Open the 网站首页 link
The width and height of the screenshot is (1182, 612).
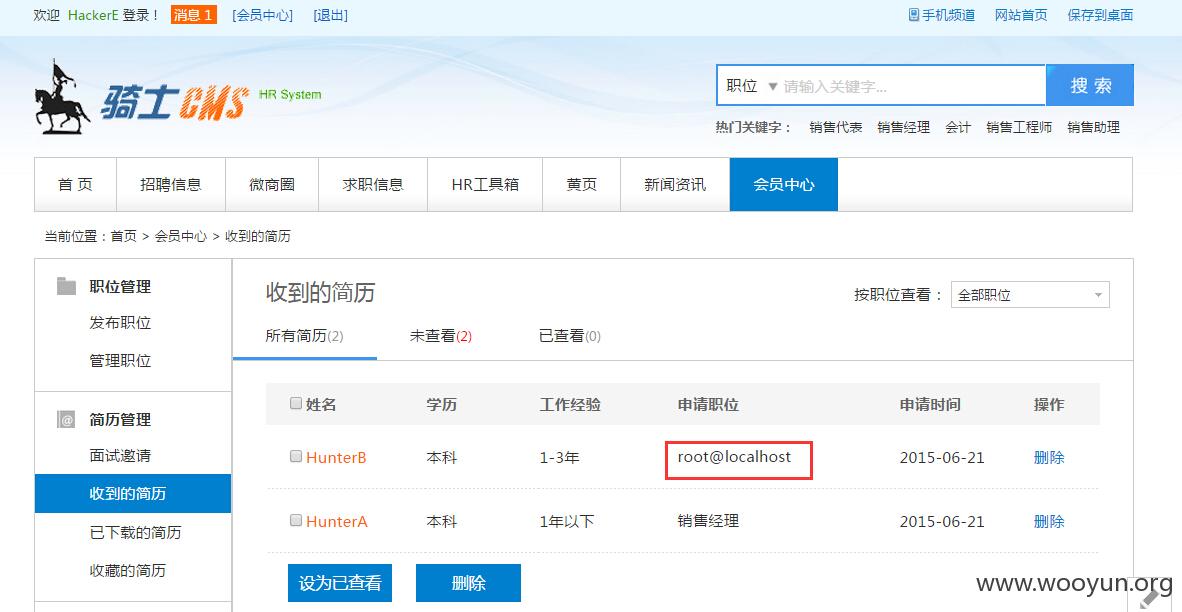coord(1021,15)
